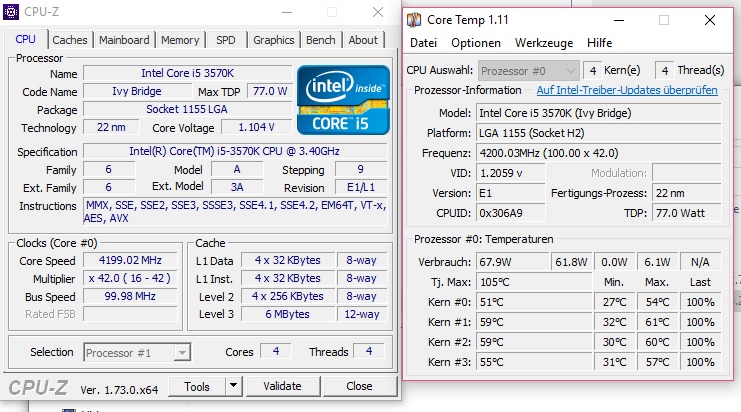Viewport: 741px width, 412px height.
Task: Click the Frequenz value 4200.03MHz
Action: 598,153
